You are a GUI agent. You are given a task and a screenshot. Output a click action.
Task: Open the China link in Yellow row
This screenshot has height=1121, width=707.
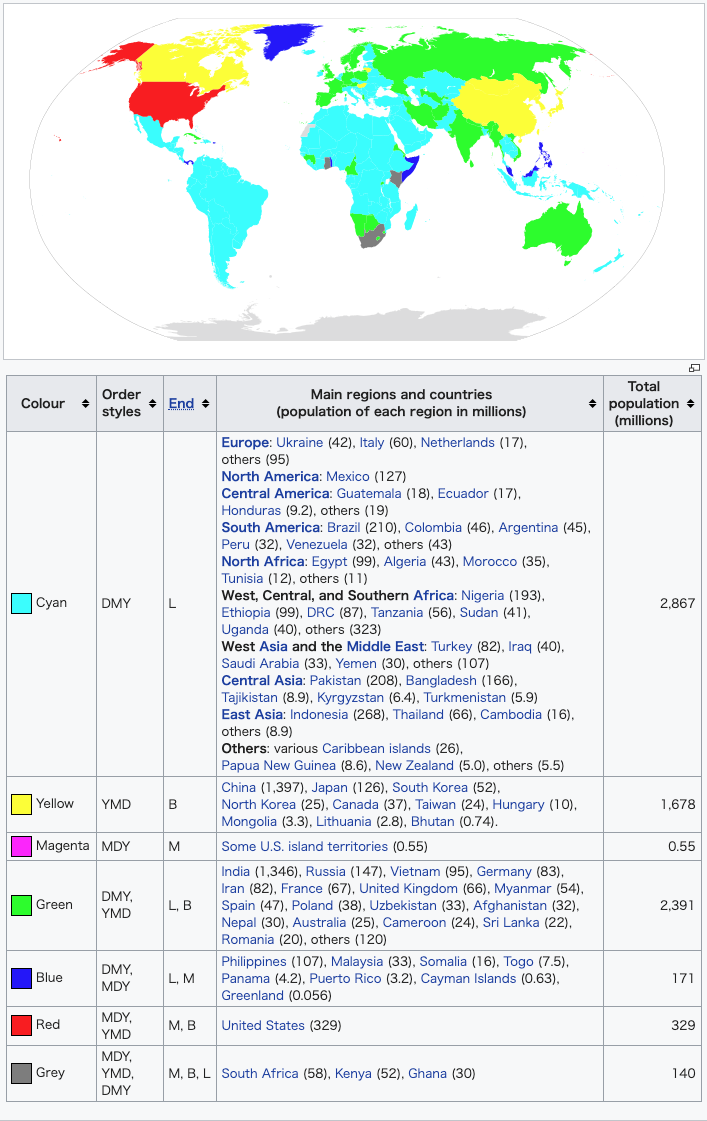click(239, 787)
